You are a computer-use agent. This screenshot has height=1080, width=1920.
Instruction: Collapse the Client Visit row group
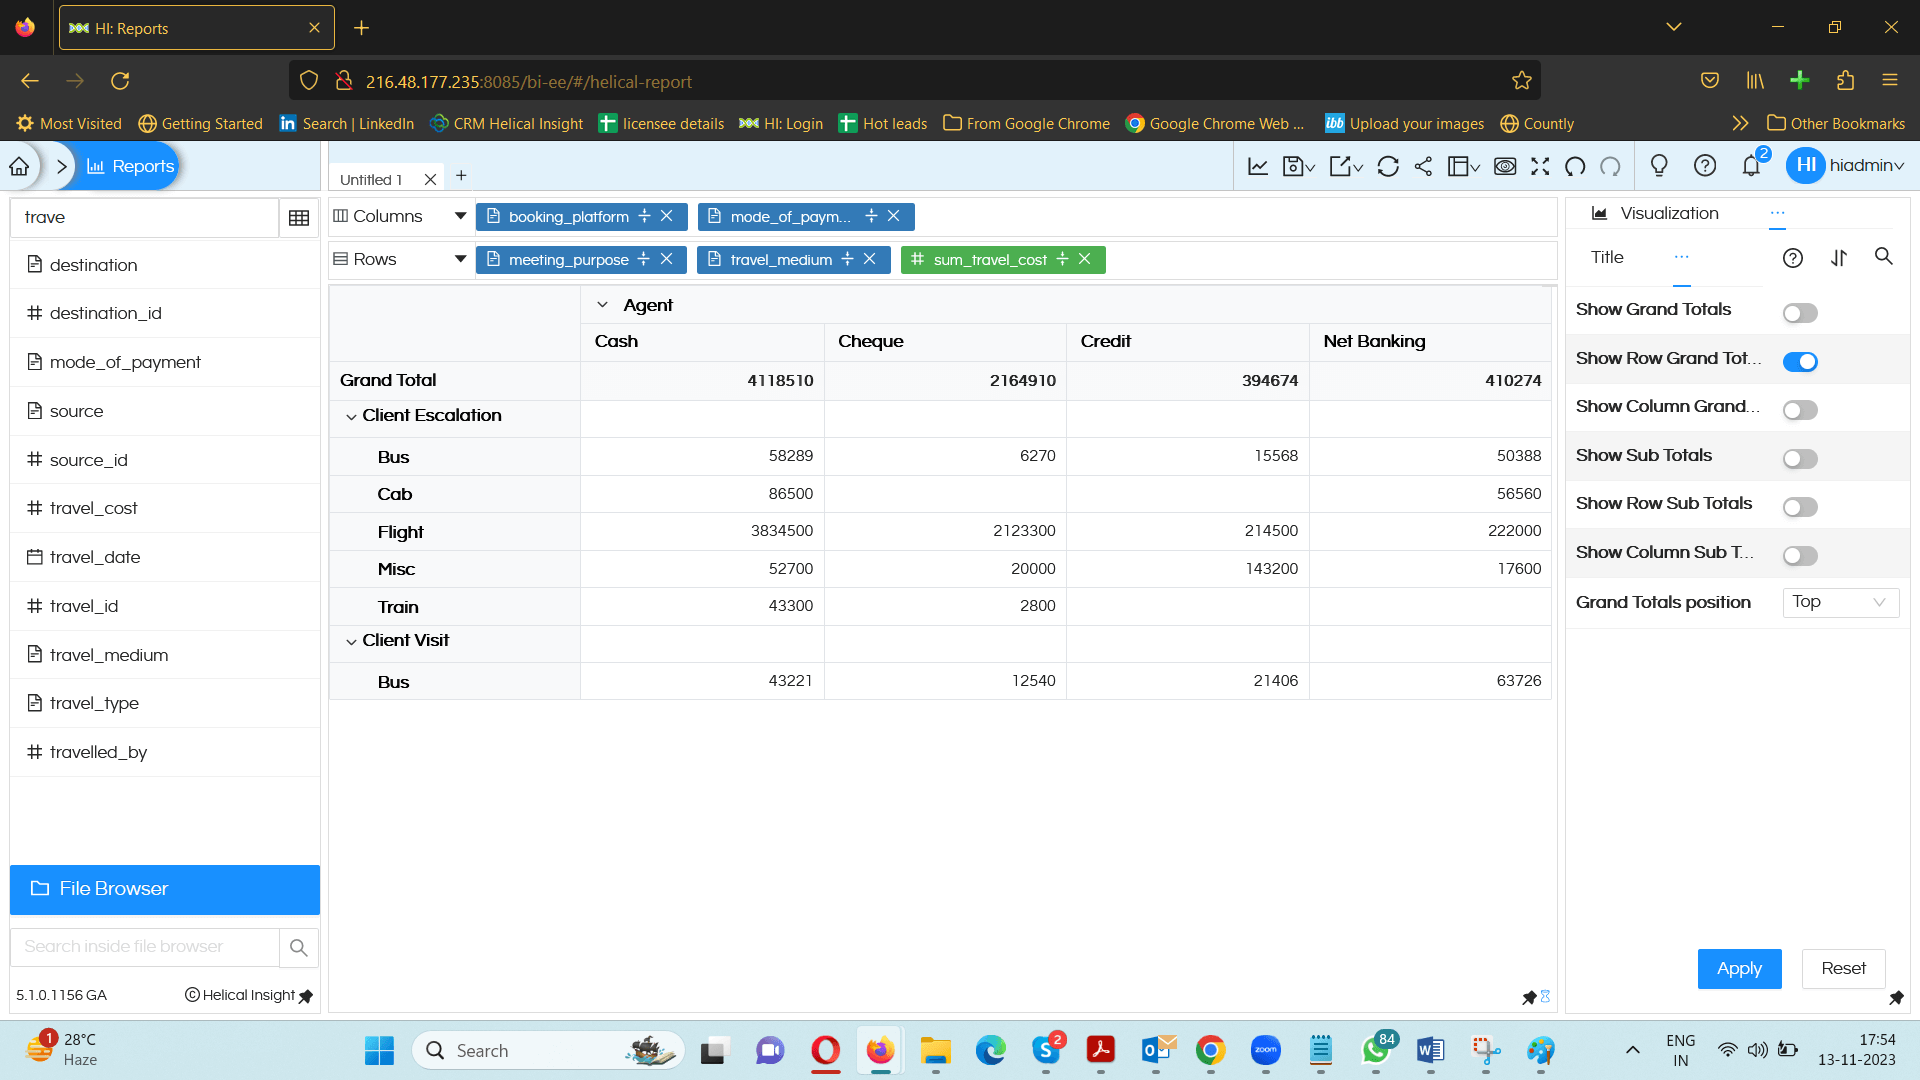(x=351, y=641)
